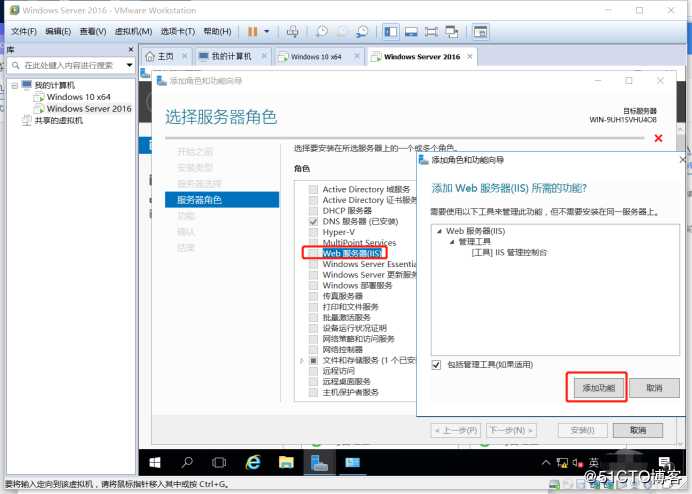Click the take snapshot clock icon

pyautogui.click(x=322, y=32)
